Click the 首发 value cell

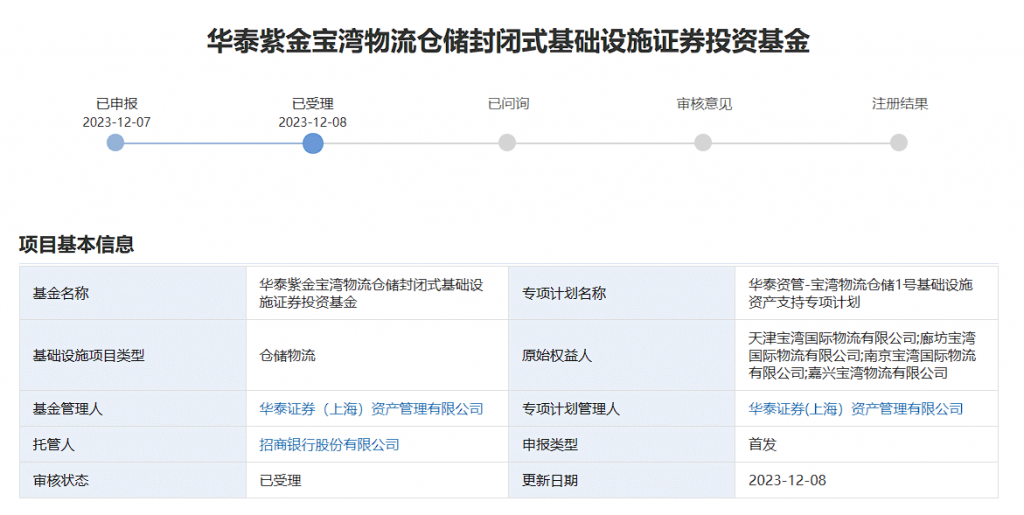coord(867,445)
